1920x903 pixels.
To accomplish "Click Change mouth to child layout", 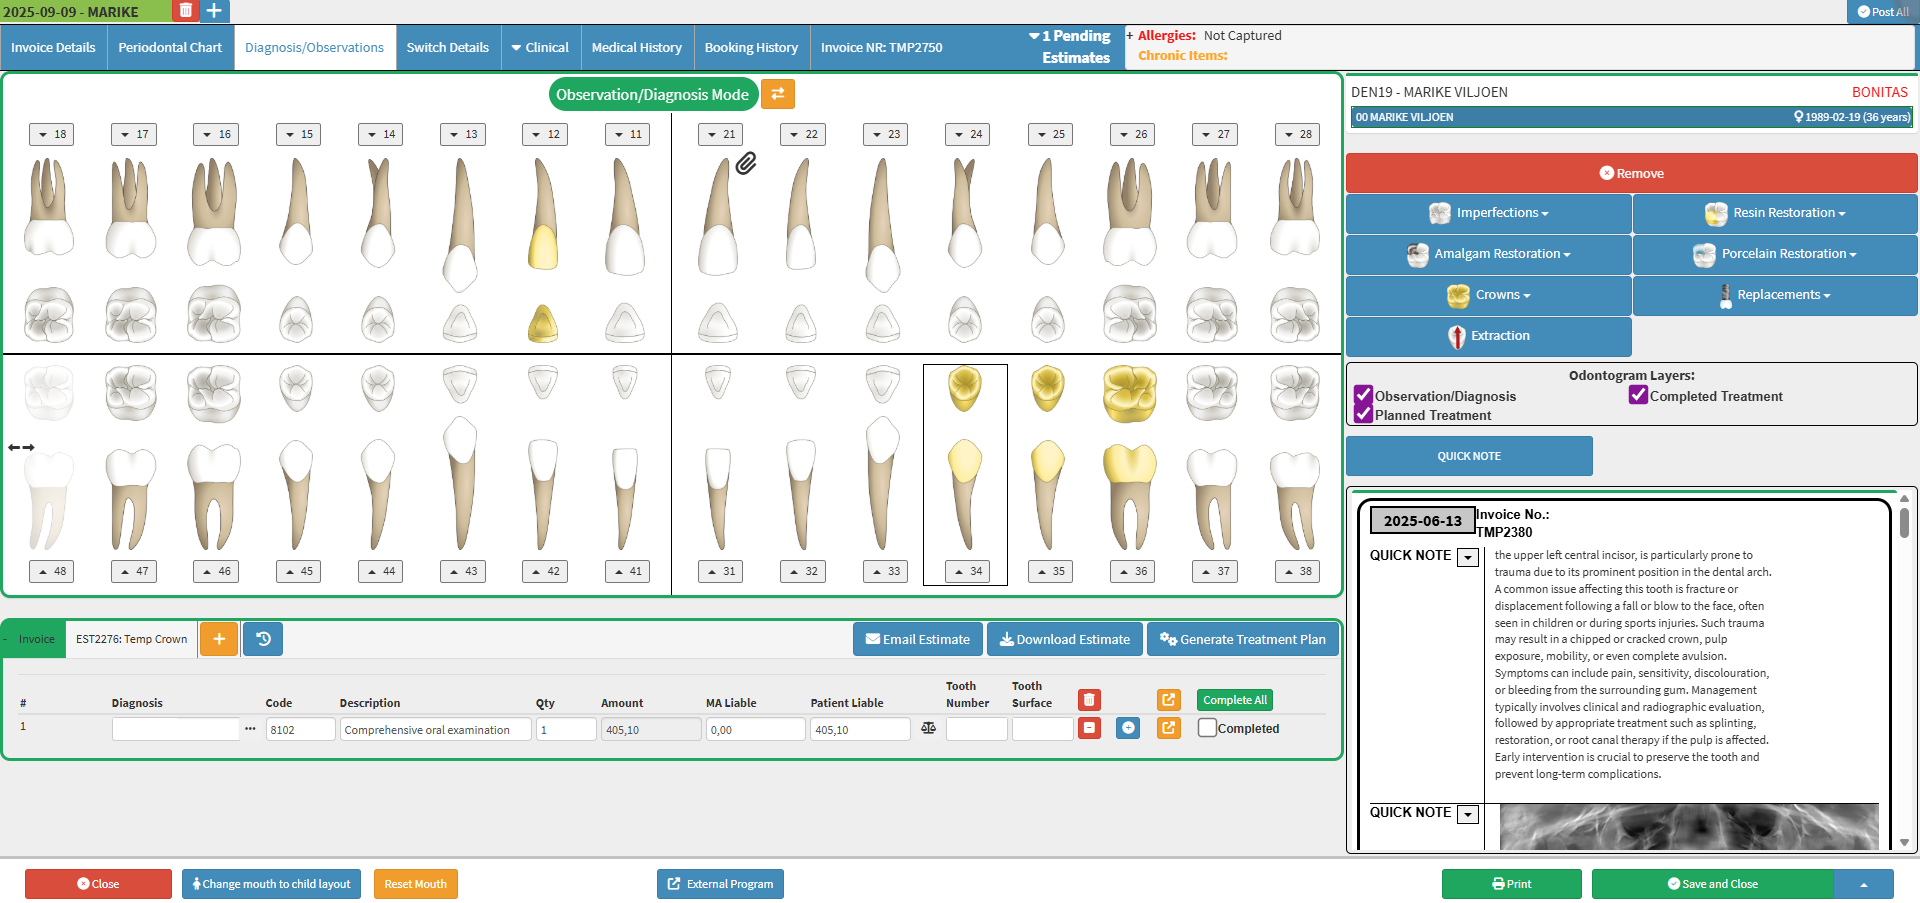I will click(x=271, y=884).
